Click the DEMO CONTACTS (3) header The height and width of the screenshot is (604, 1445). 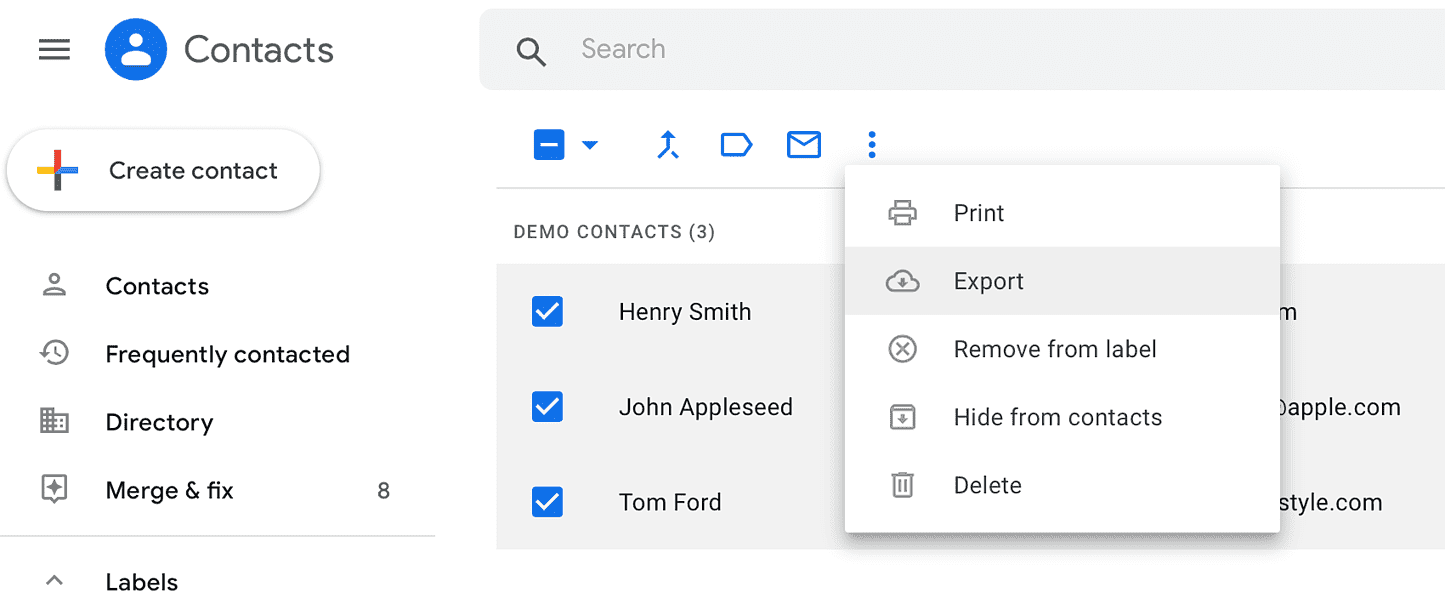(614, 232)
